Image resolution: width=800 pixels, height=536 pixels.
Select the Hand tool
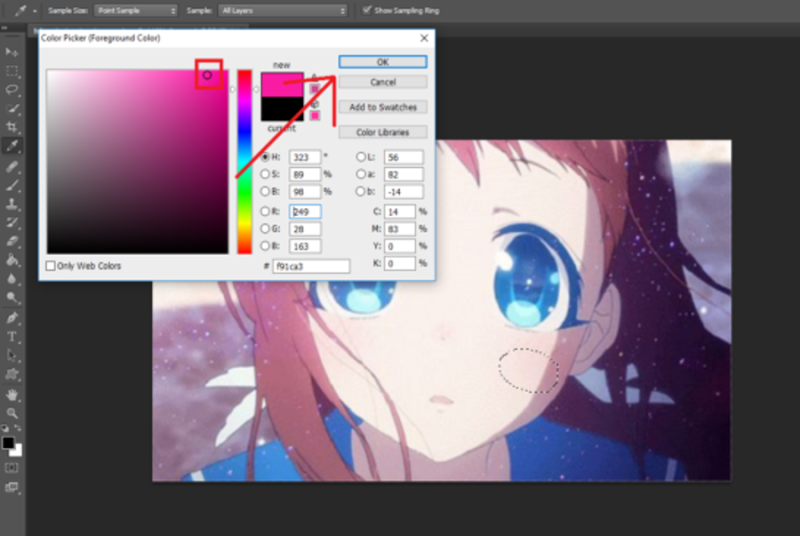coord(12,394)
